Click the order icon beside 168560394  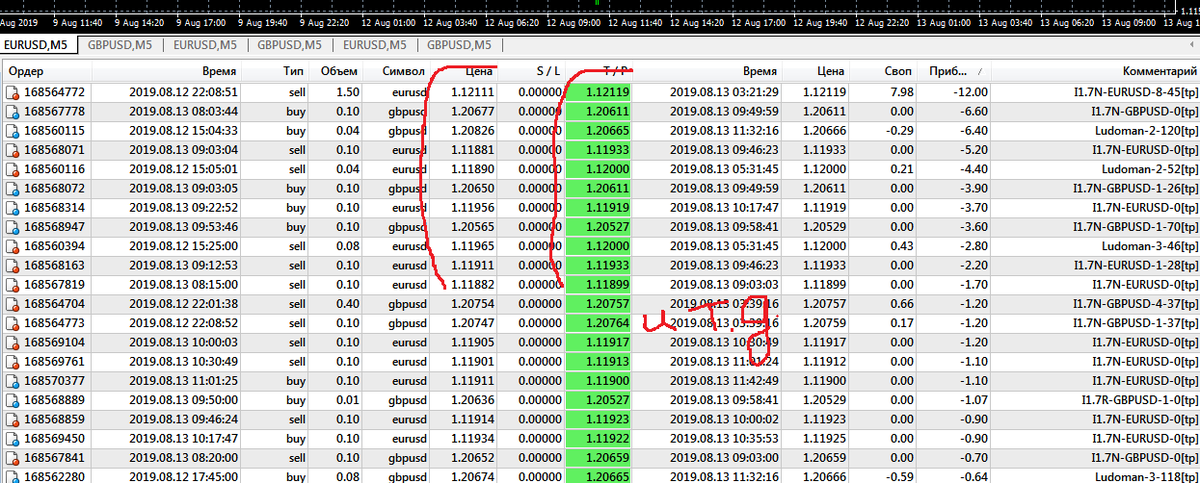click(x=12, y=246)
